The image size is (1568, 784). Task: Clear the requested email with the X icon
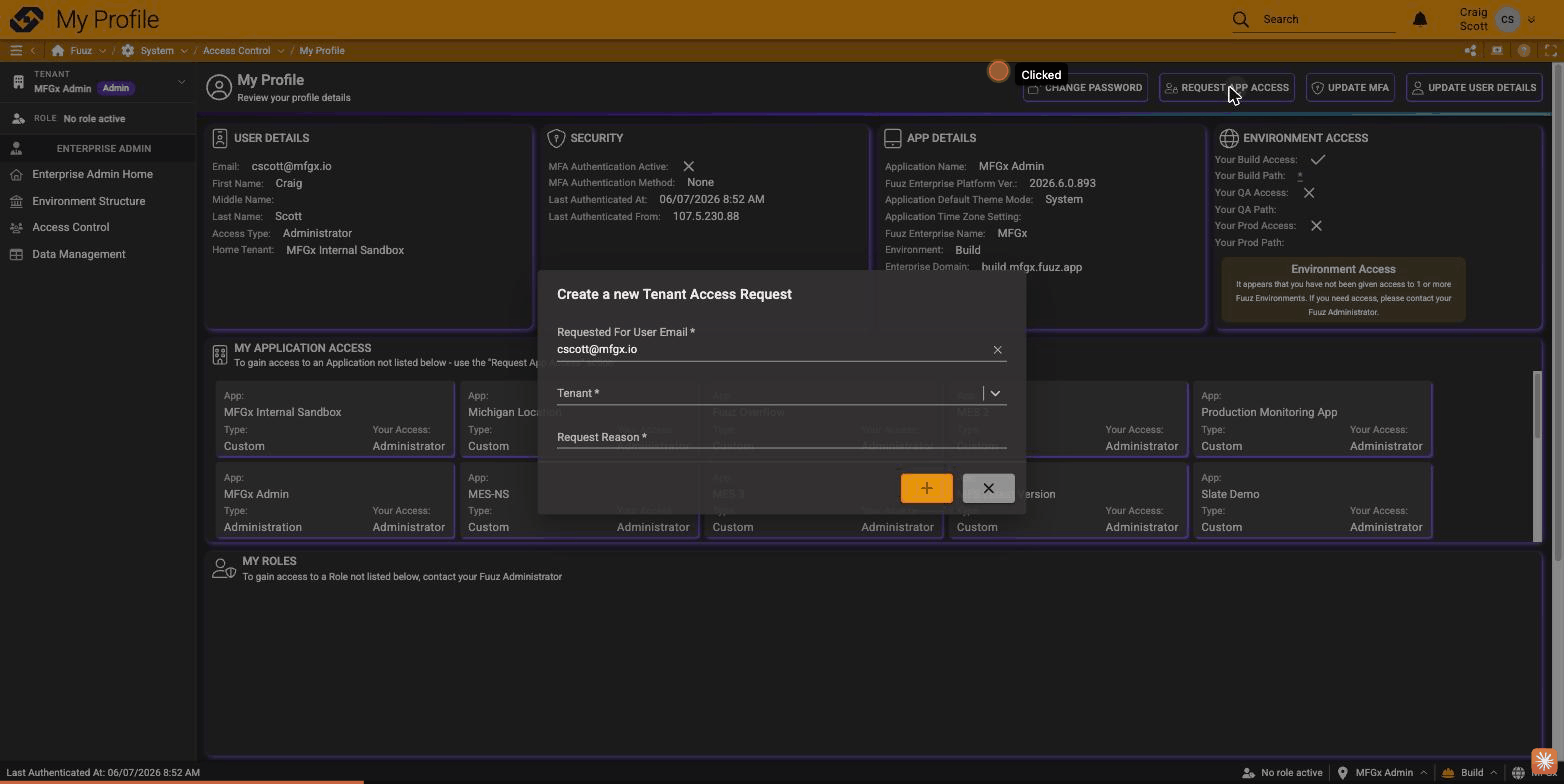click(997, 350)
